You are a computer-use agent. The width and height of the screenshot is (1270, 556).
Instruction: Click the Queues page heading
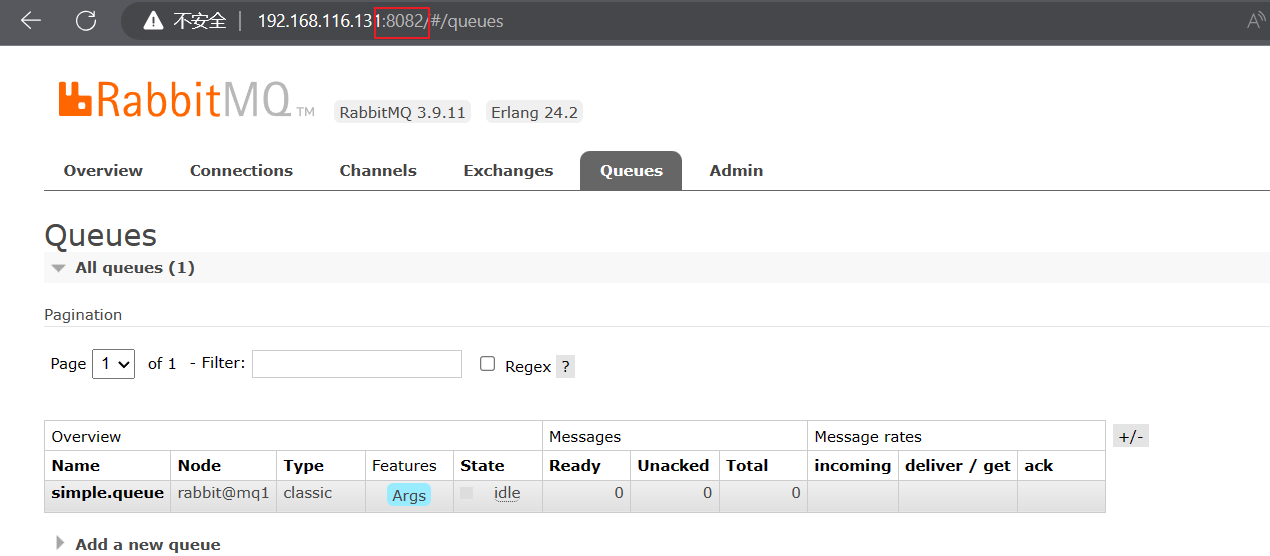click(100, 236)
